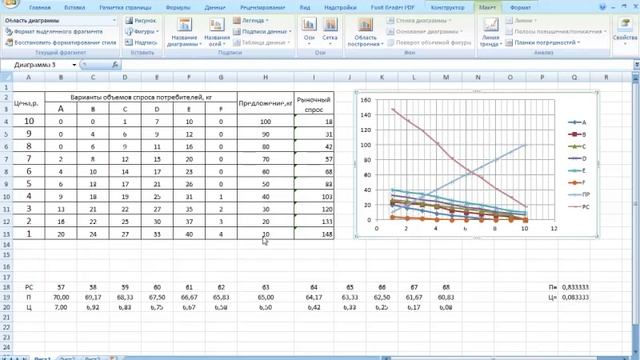
Task: Open the Формулы ribbon tab
Action: (x=178, y=7)
